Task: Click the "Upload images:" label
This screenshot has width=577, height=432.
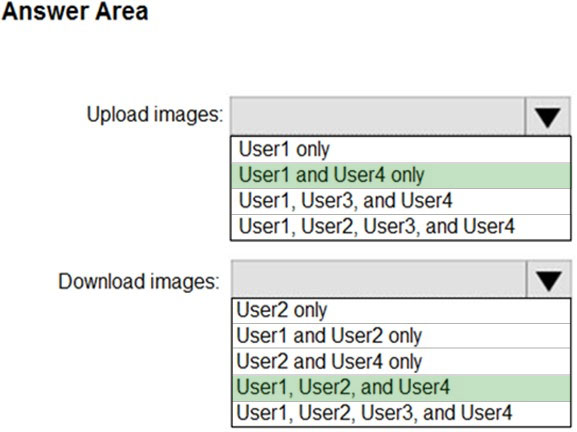Action: (x=155, y=115)
